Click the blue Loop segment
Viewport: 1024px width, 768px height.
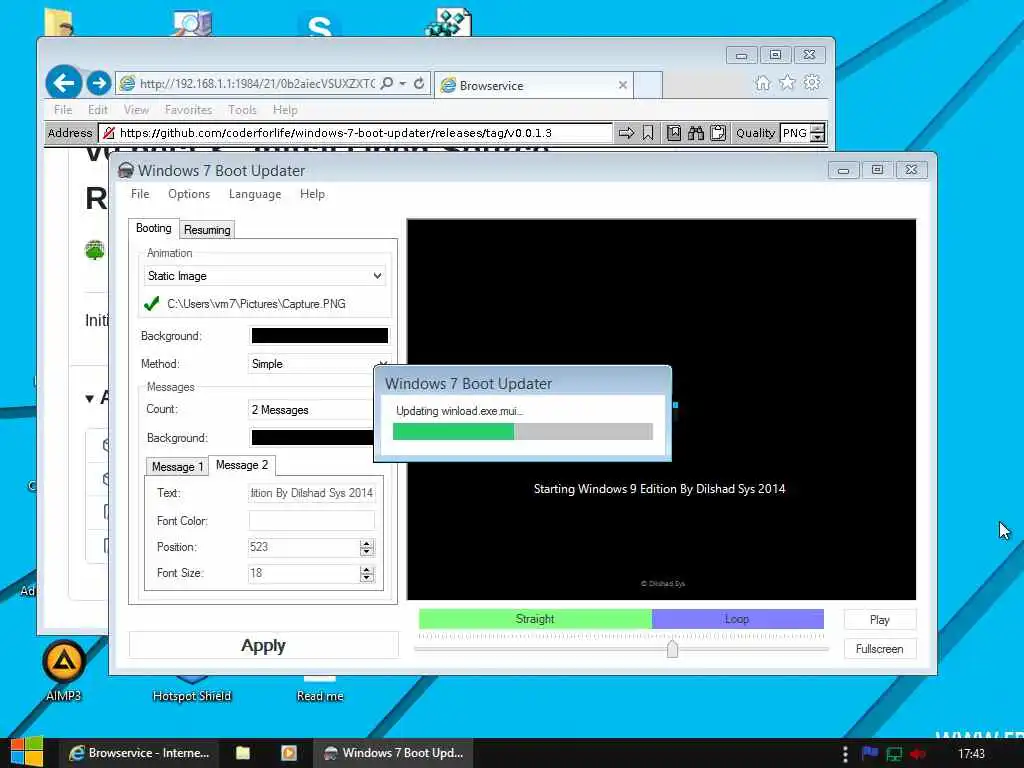click(x=737, y=619)
